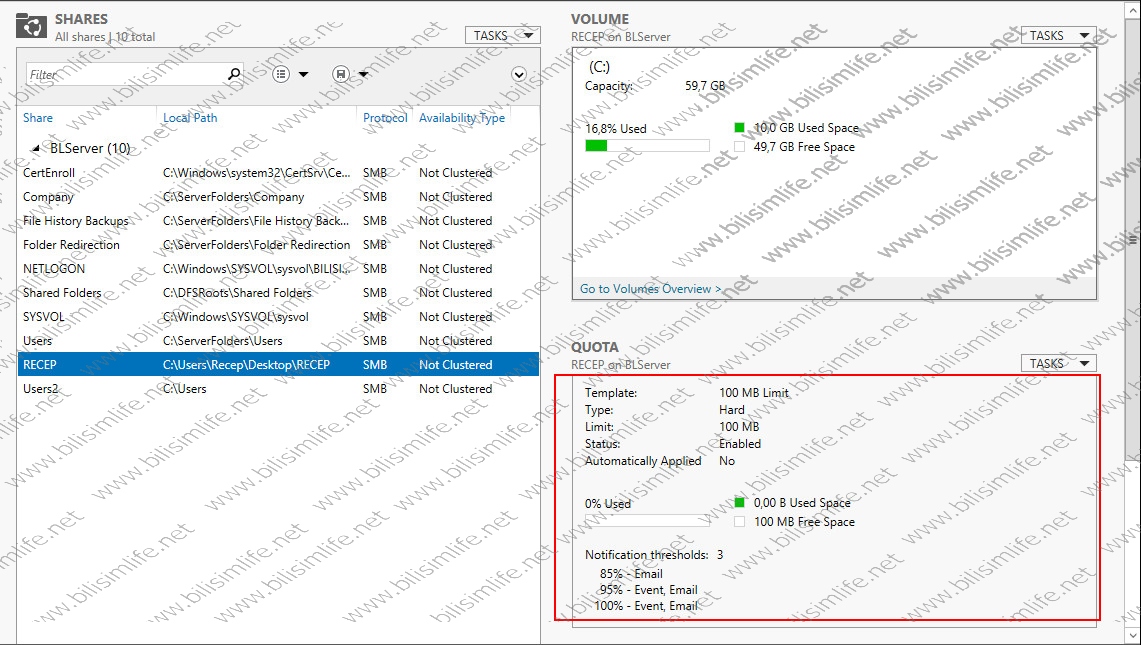The width and height of the screenshot is (1141, 645).
Task: Click the 85% - Email threshold
Action: point(631,574)
